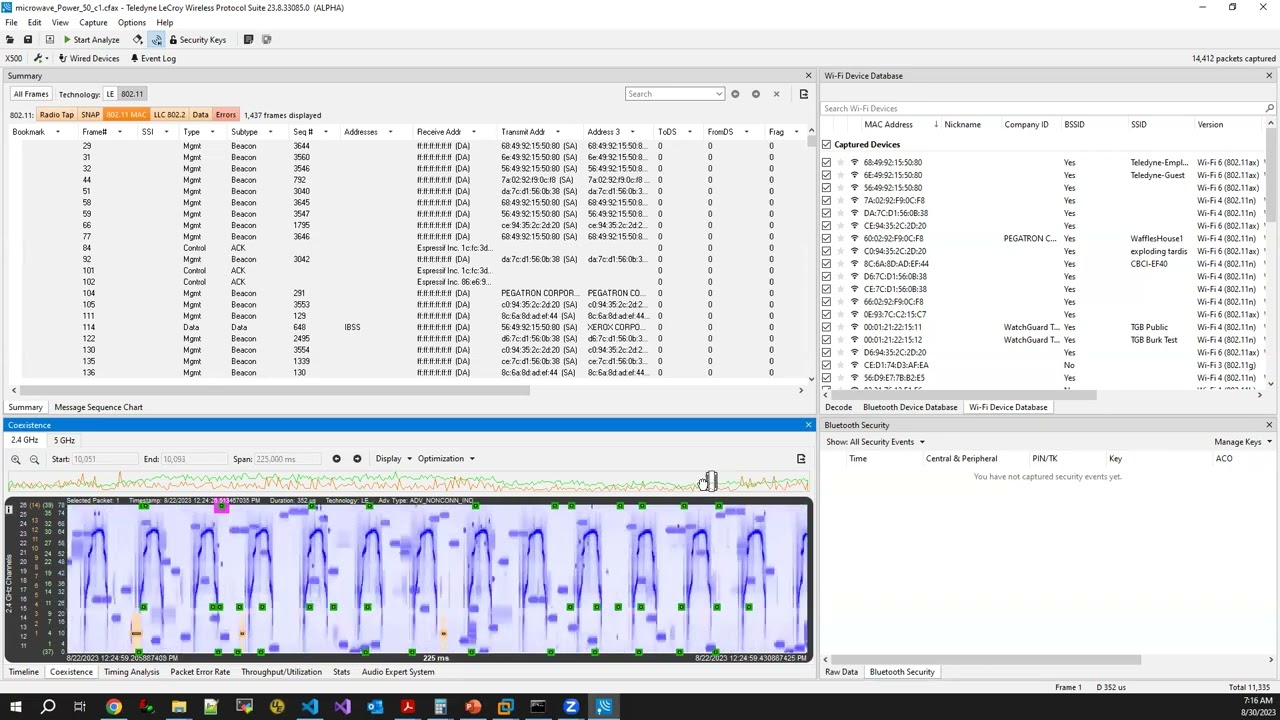Viewport: 1280px width, 720px height.
Task: Open Security Keys
Action: 196,40
